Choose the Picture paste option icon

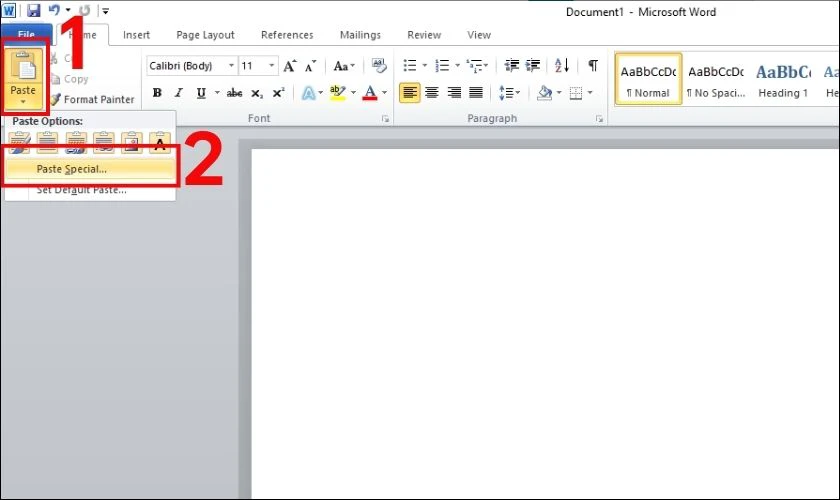tap(131, 142)
